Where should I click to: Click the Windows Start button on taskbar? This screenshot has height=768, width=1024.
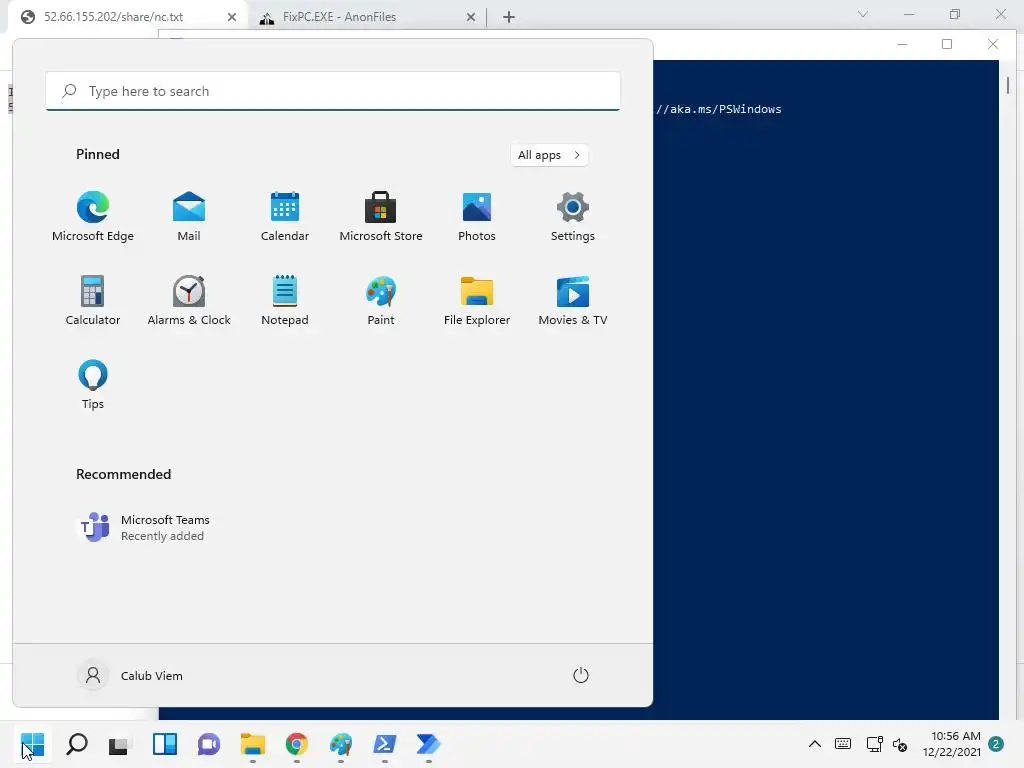tap(32, 744)
